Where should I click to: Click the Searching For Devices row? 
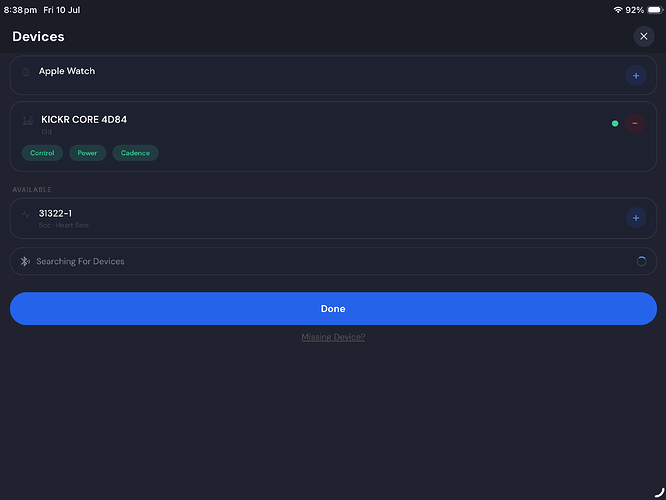coord(333,261)
